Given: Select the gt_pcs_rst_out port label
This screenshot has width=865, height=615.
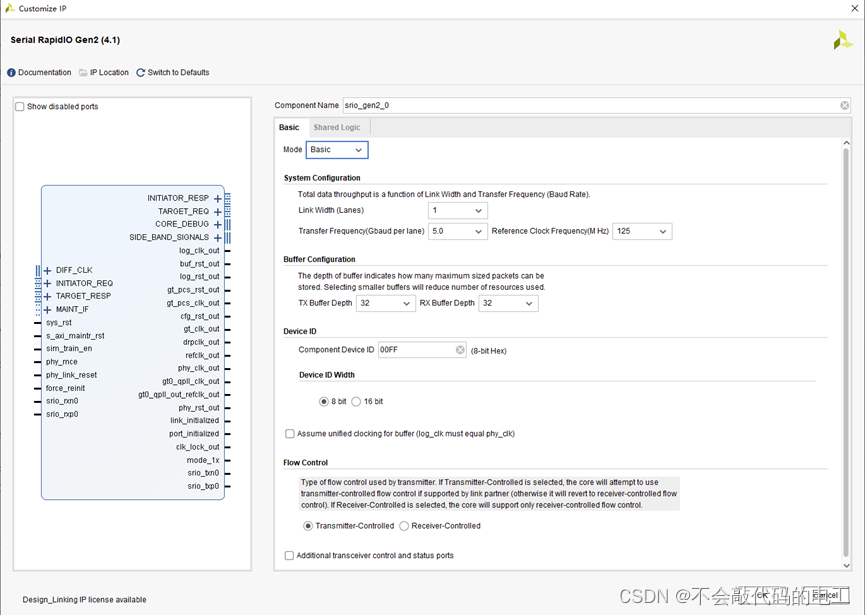Looking at the screenshot, I should coord(193,290).
